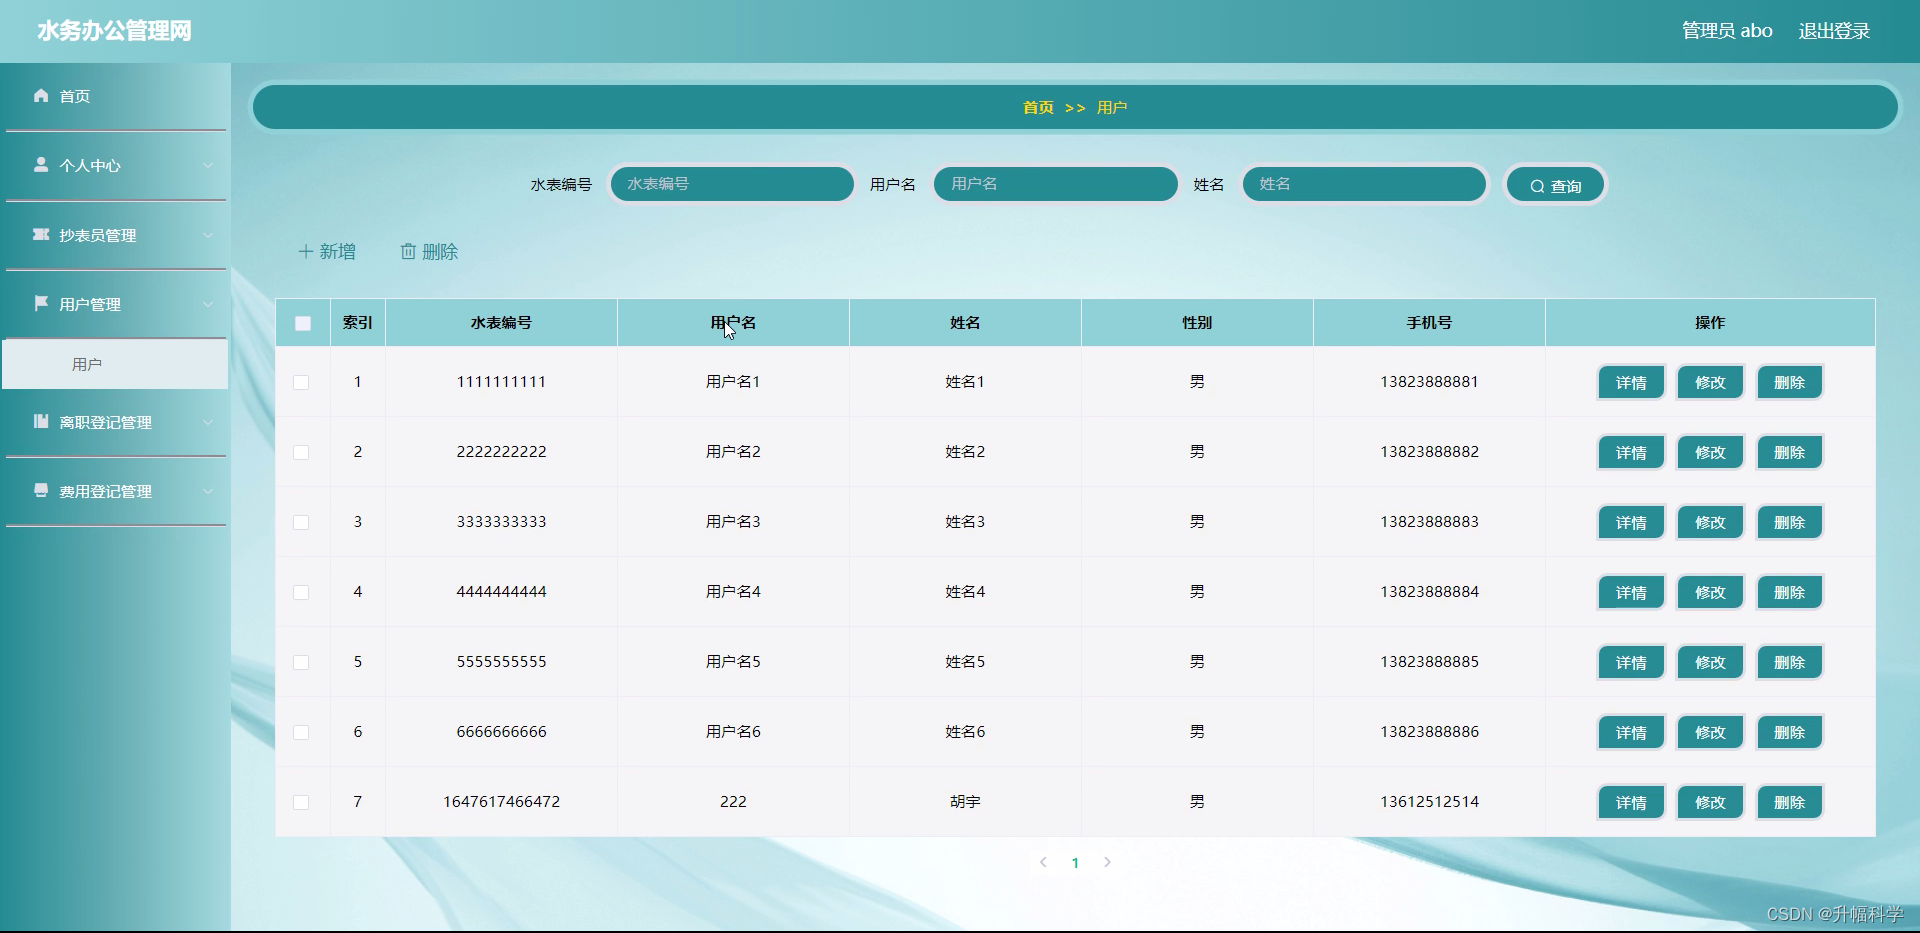
Task: Click the 个人中心 person icon
Action: pos(41,165)
